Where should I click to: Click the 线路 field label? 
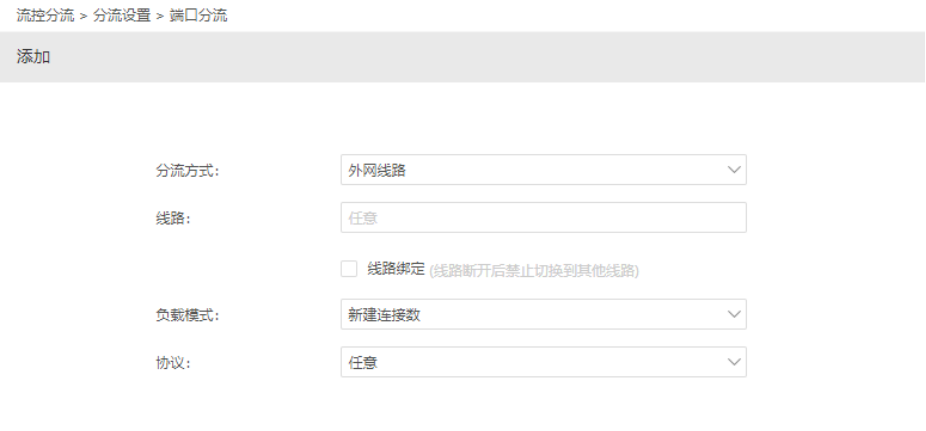click(173, 218)
